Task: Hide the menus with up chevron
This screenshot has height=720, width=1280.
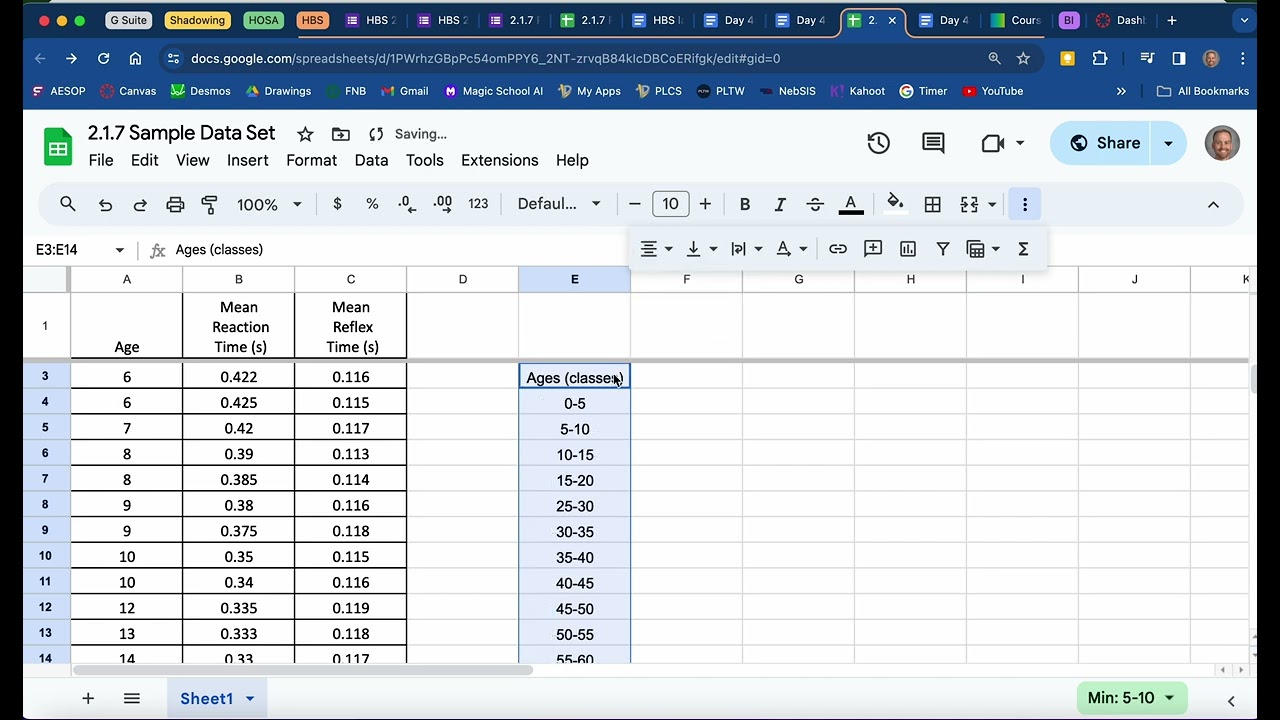Action: point(1213,204)
